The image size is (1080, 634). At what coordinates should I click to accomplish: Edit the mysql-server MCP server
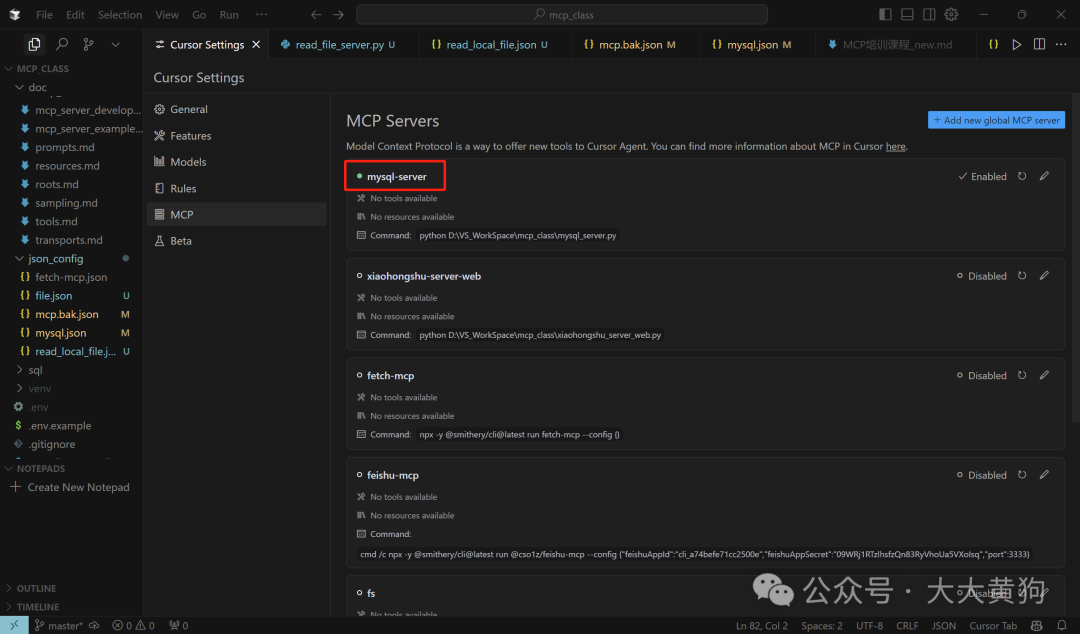tap(1044, 176)
